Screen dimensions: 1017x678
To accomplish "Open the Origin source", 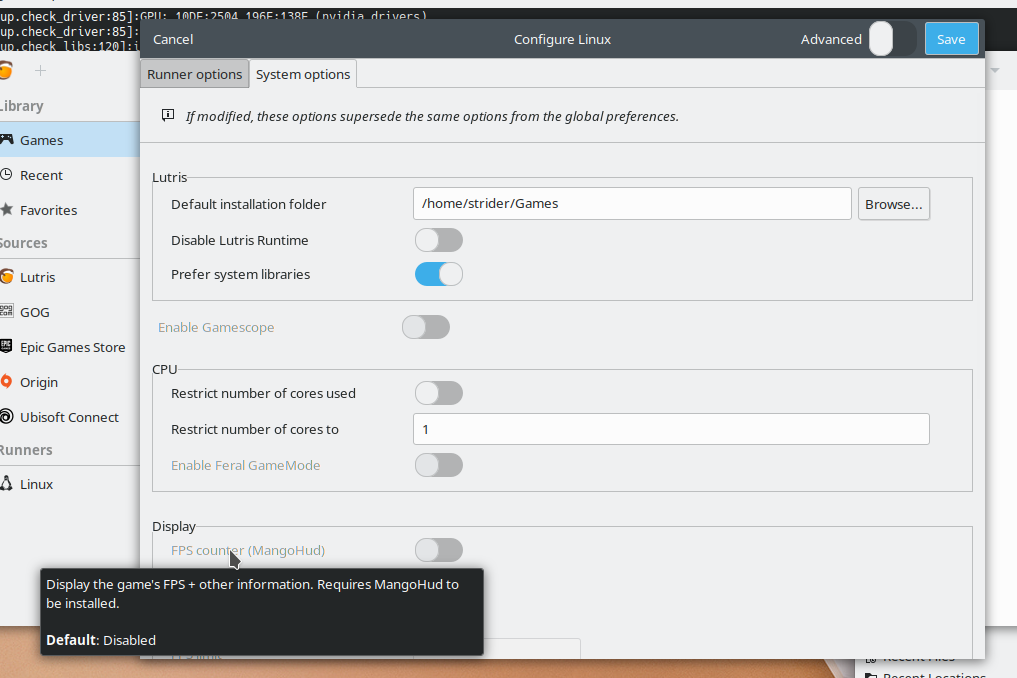I will [37, 382].
